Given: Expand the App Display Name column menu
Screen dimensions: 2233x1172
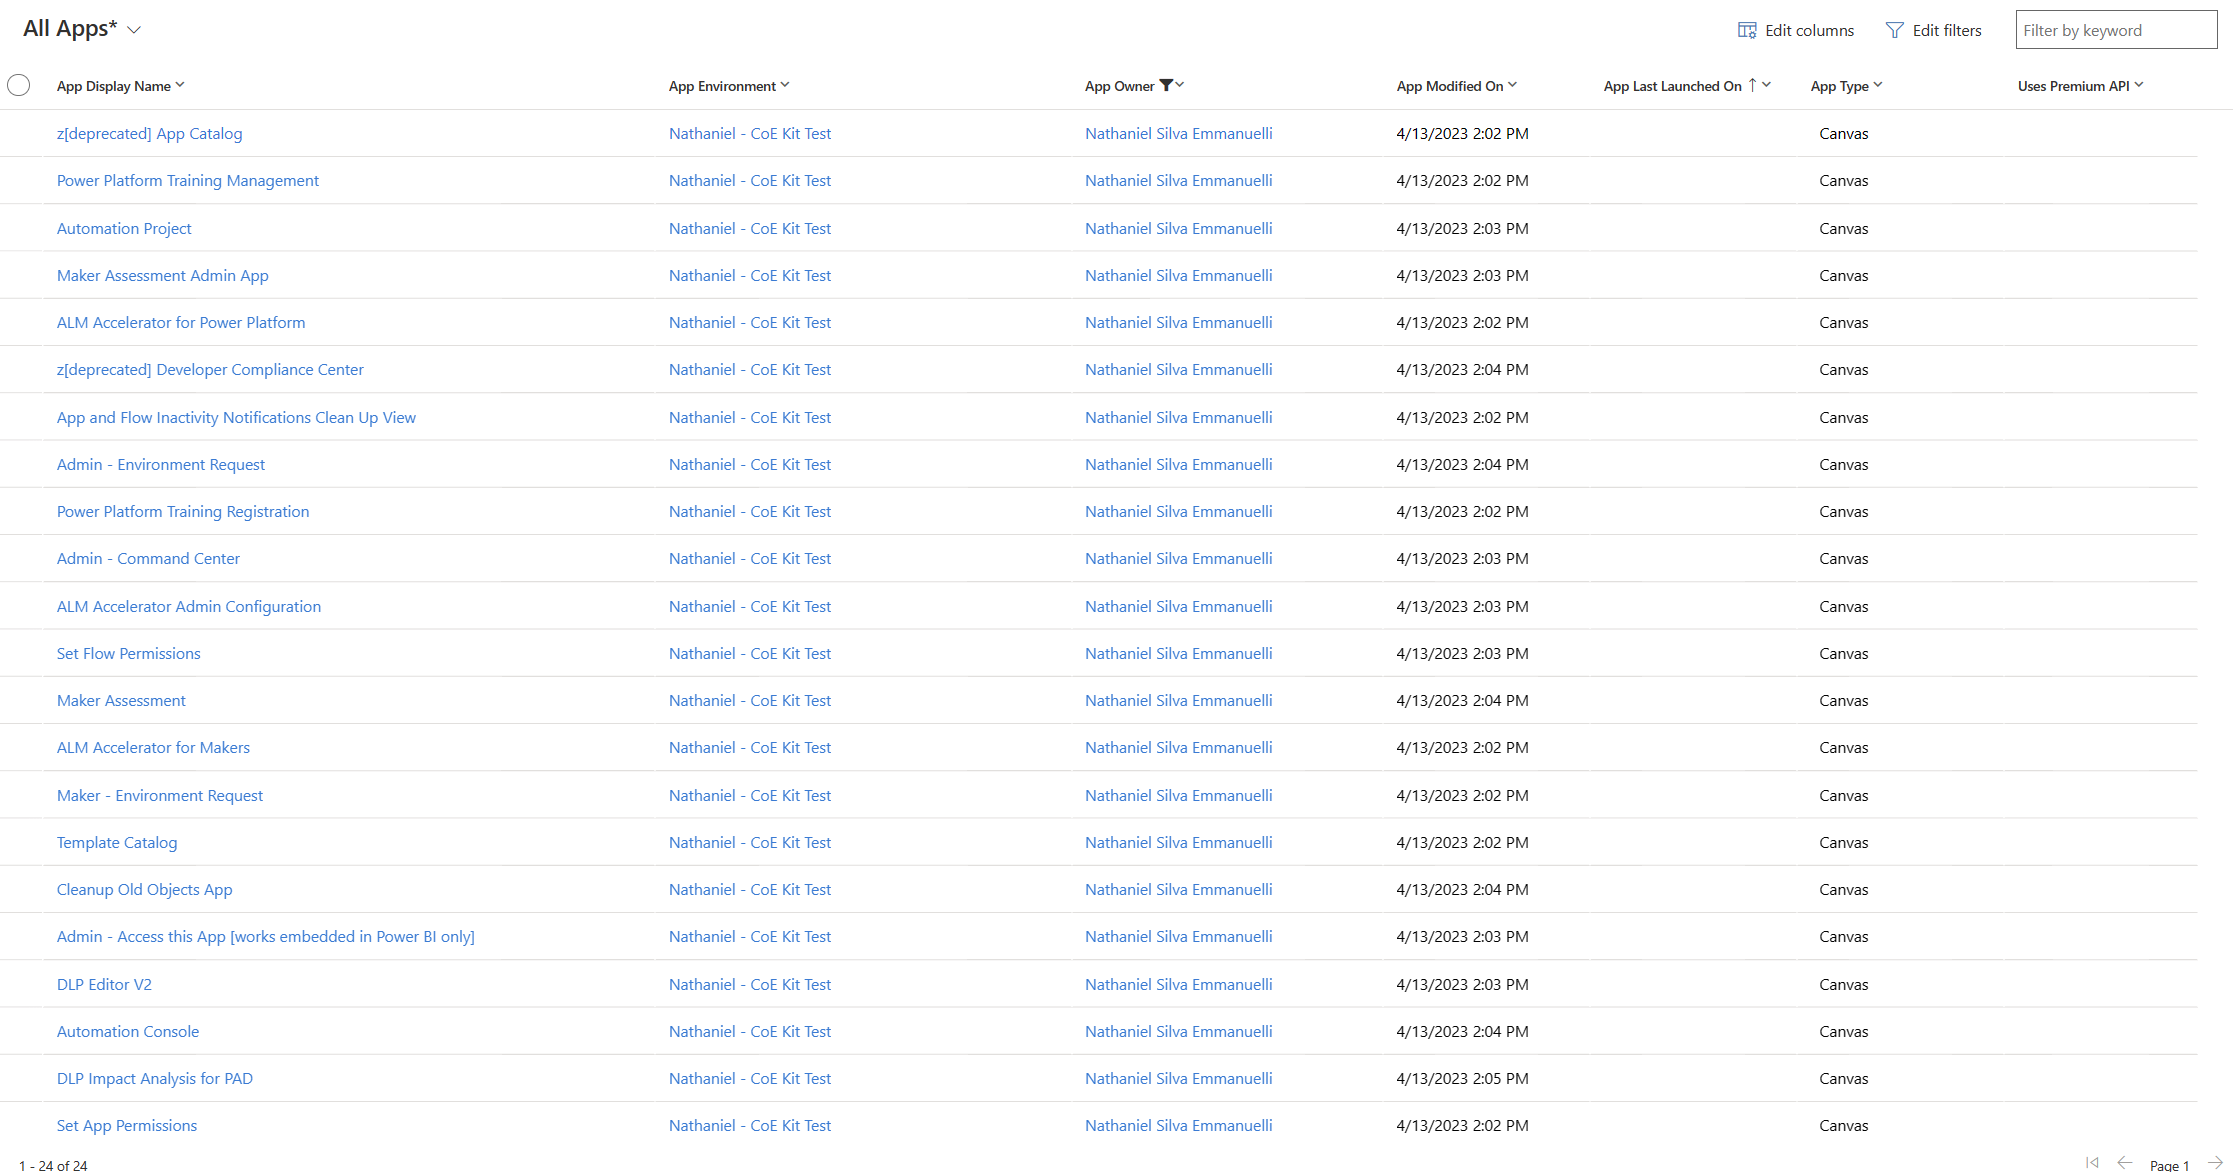Looking at the screenshot, I should [181, 85].
